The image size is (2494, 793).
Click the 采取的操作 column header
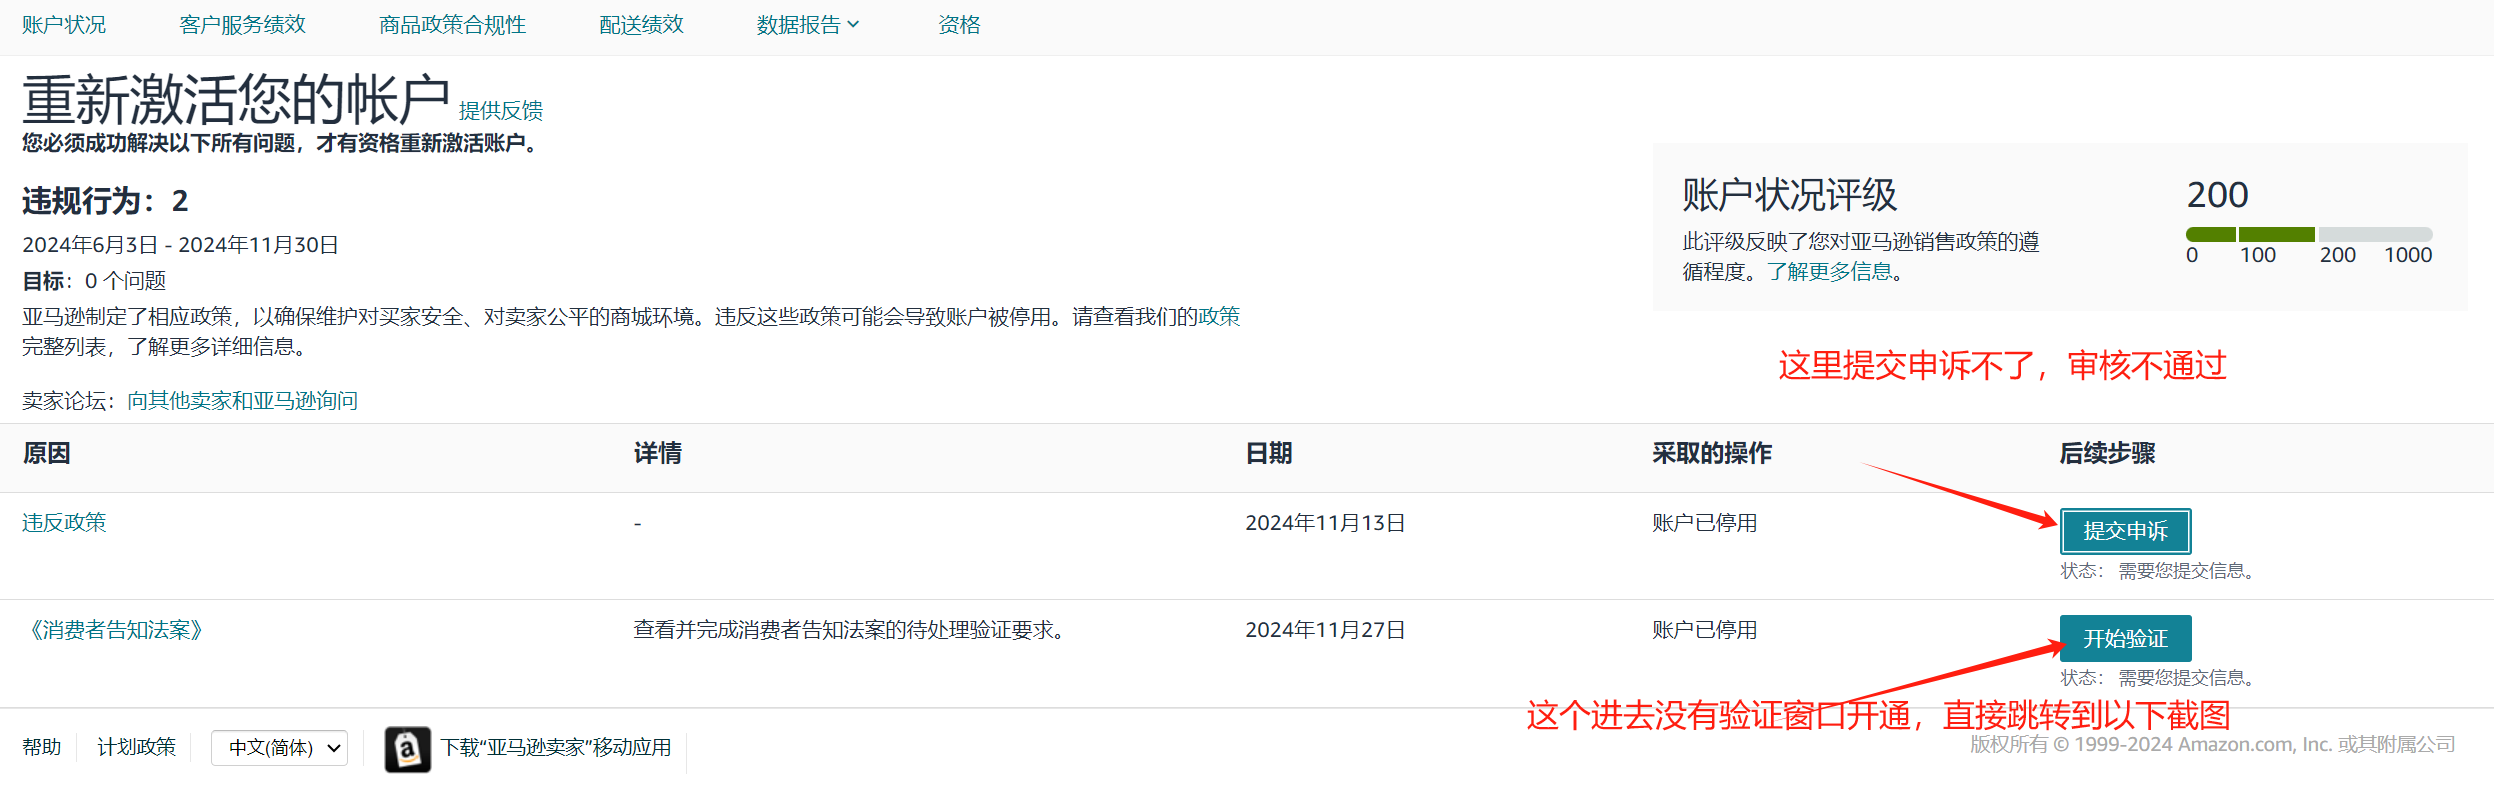point(1712,453)
